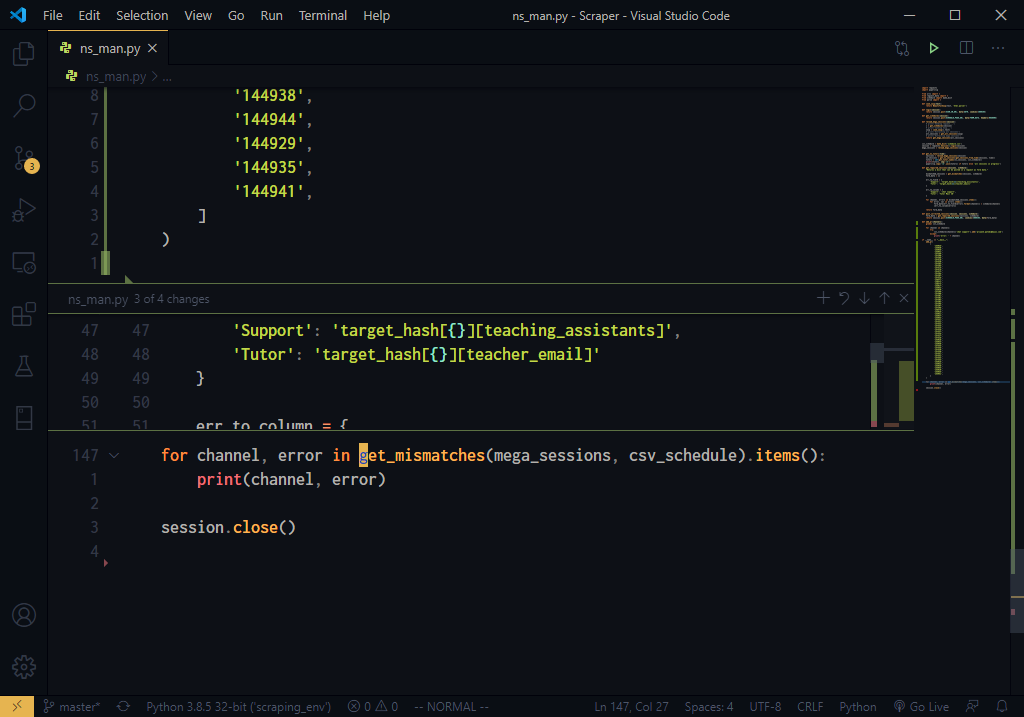Synchronize changes via status bar icon
The image size is (1024, 717).
(123, 707)
